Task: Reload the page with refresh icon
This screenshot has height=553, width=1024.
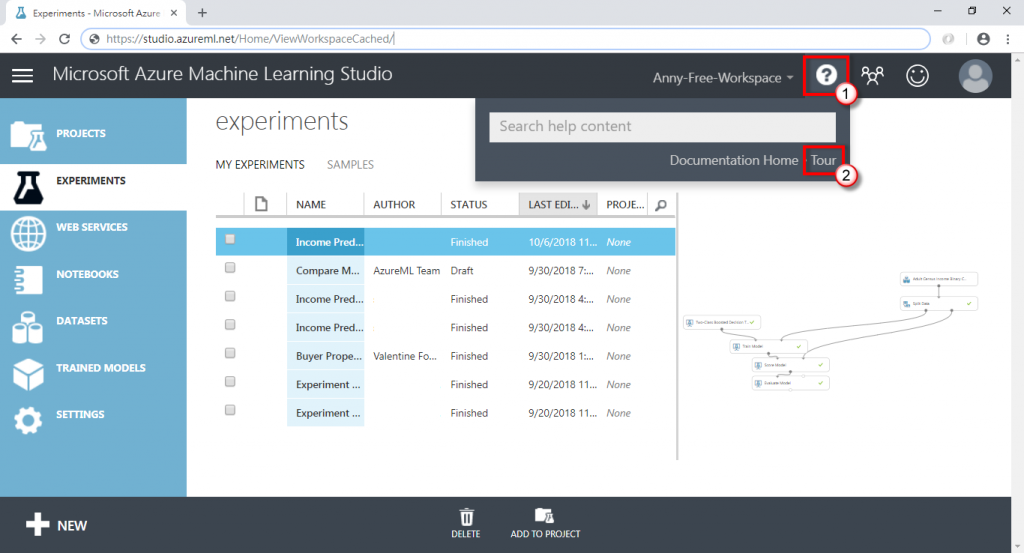Action: click(x=64, y=39)
